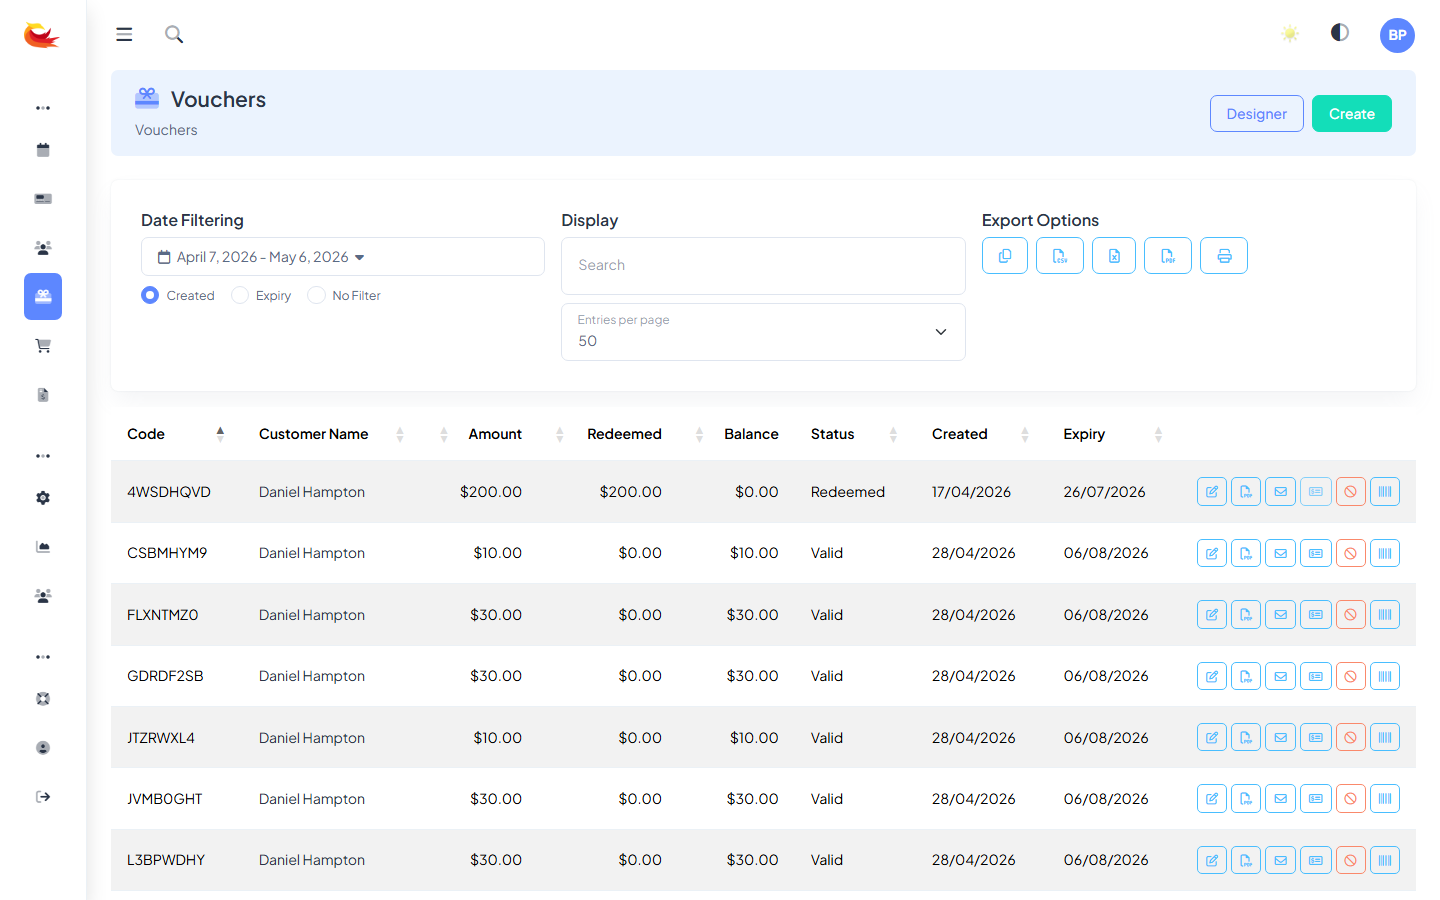The image size is (1440, 900).
Task: Open the card icon page in sidebar
Action: [43, 198]
